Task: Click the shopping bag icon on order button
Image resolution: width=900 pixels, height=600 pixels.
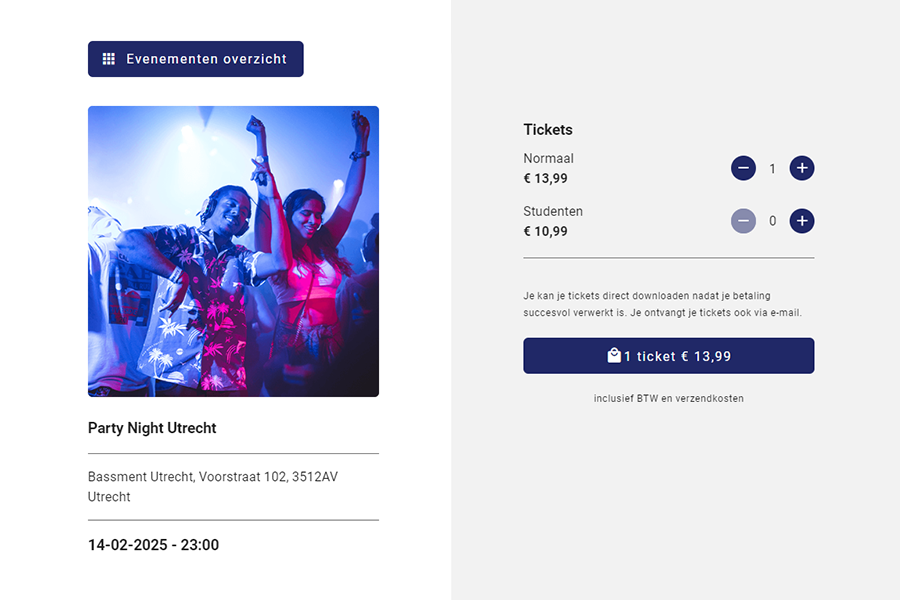Action: 614,355
